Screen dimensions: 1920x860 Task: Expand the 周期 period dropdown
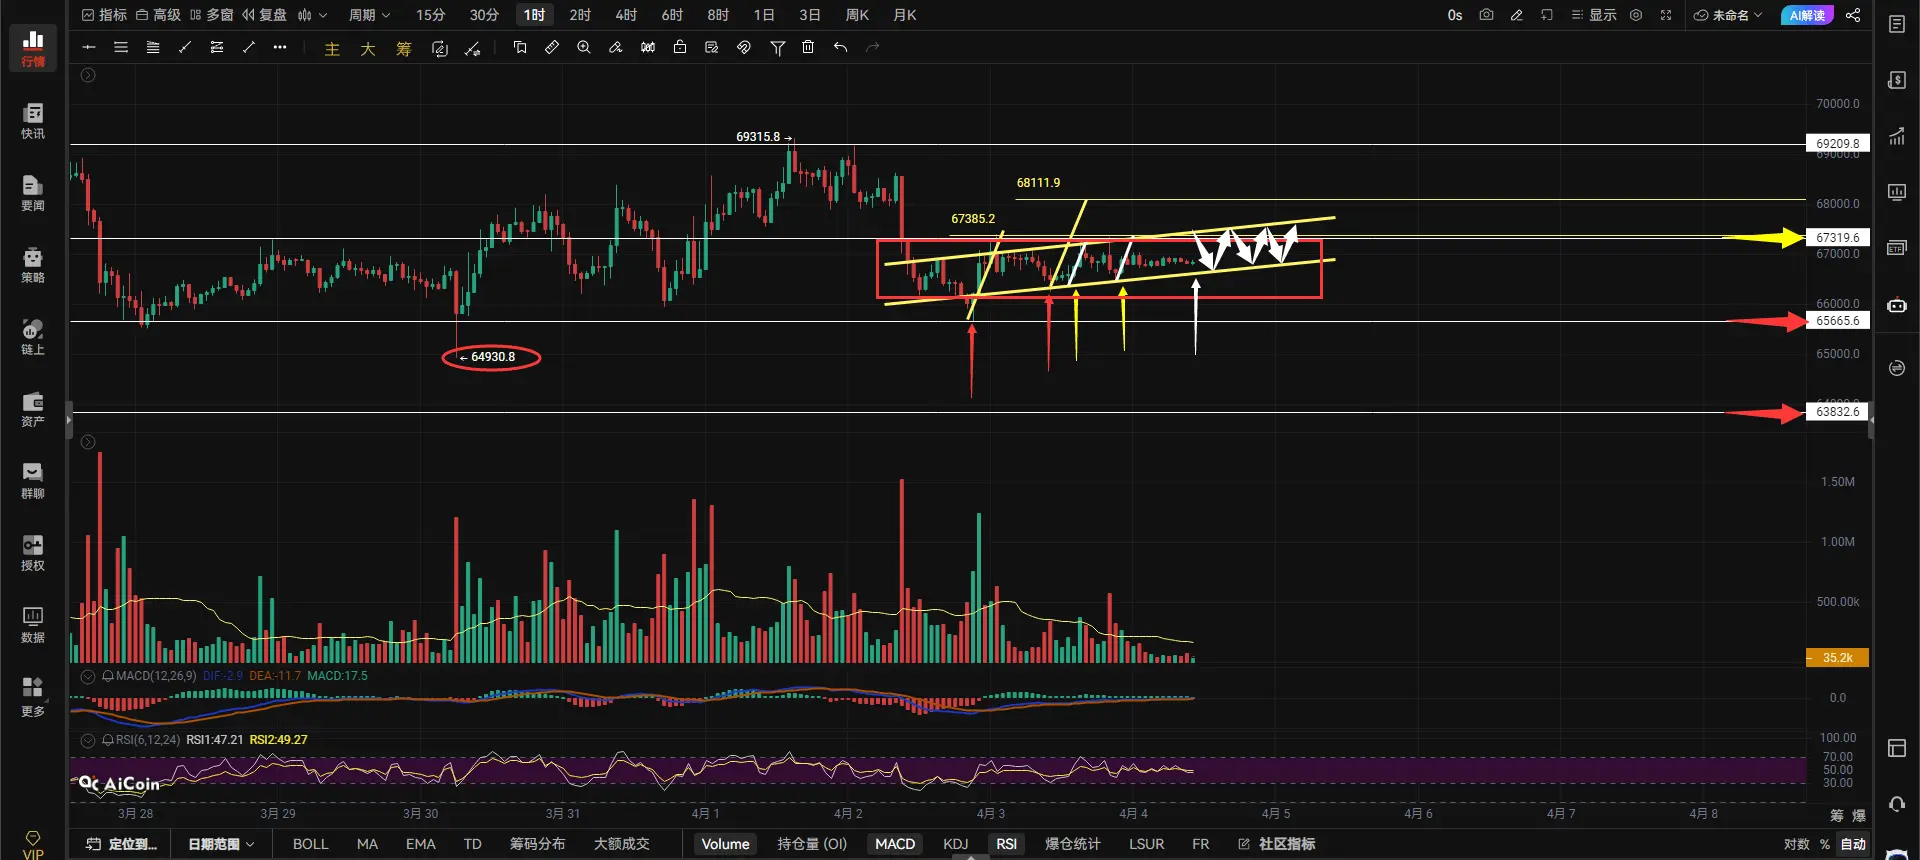coord(369,15)
